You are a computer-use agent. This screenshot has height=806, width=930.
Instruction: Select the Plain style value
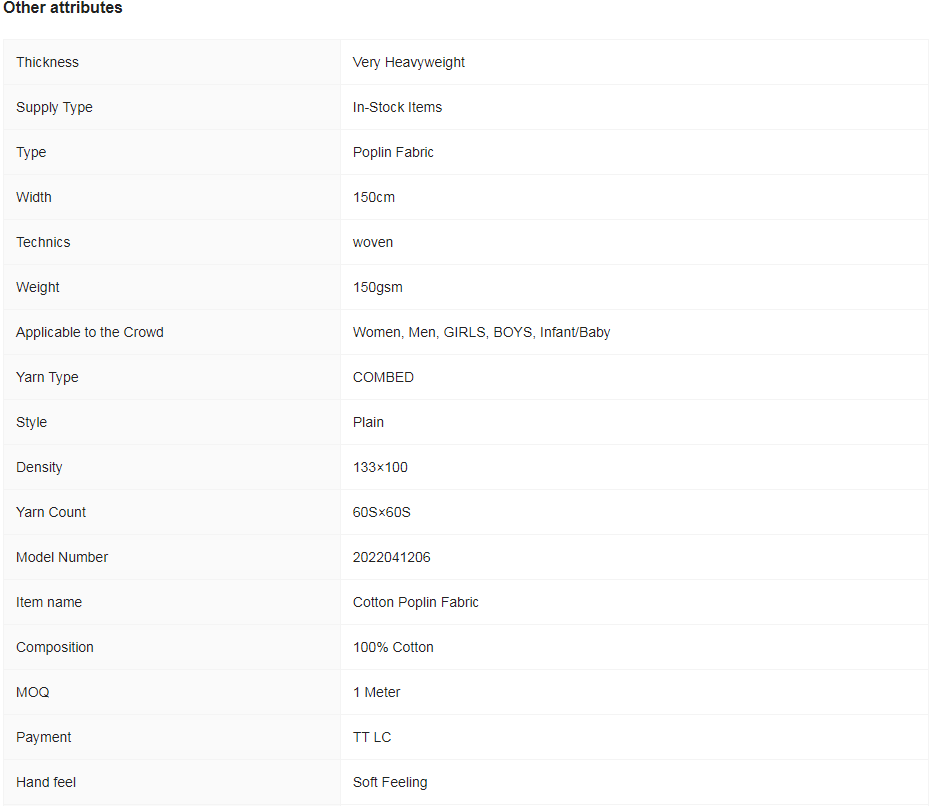pyautogui.click(x=368, y=422)
